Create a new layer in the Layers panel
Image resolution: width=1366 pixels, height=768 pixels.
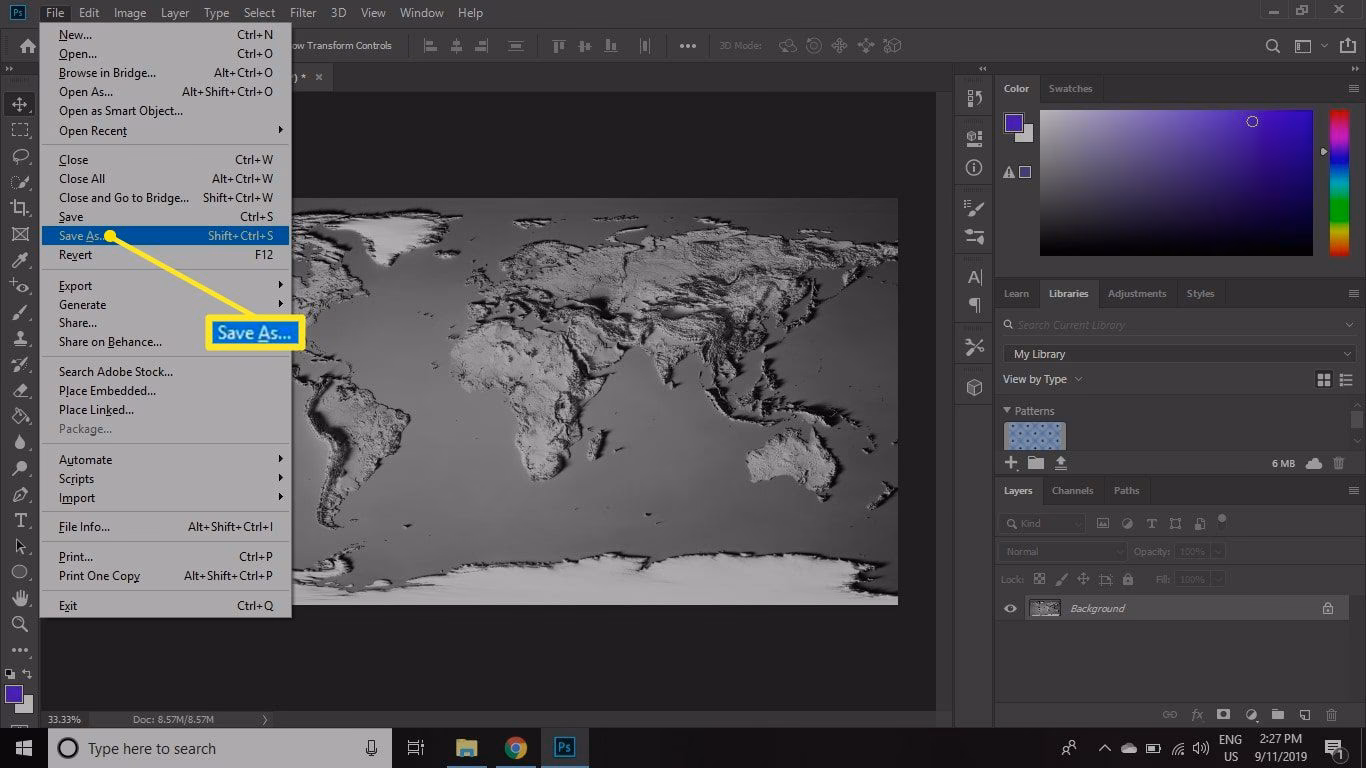click(x=1305, y=714)
